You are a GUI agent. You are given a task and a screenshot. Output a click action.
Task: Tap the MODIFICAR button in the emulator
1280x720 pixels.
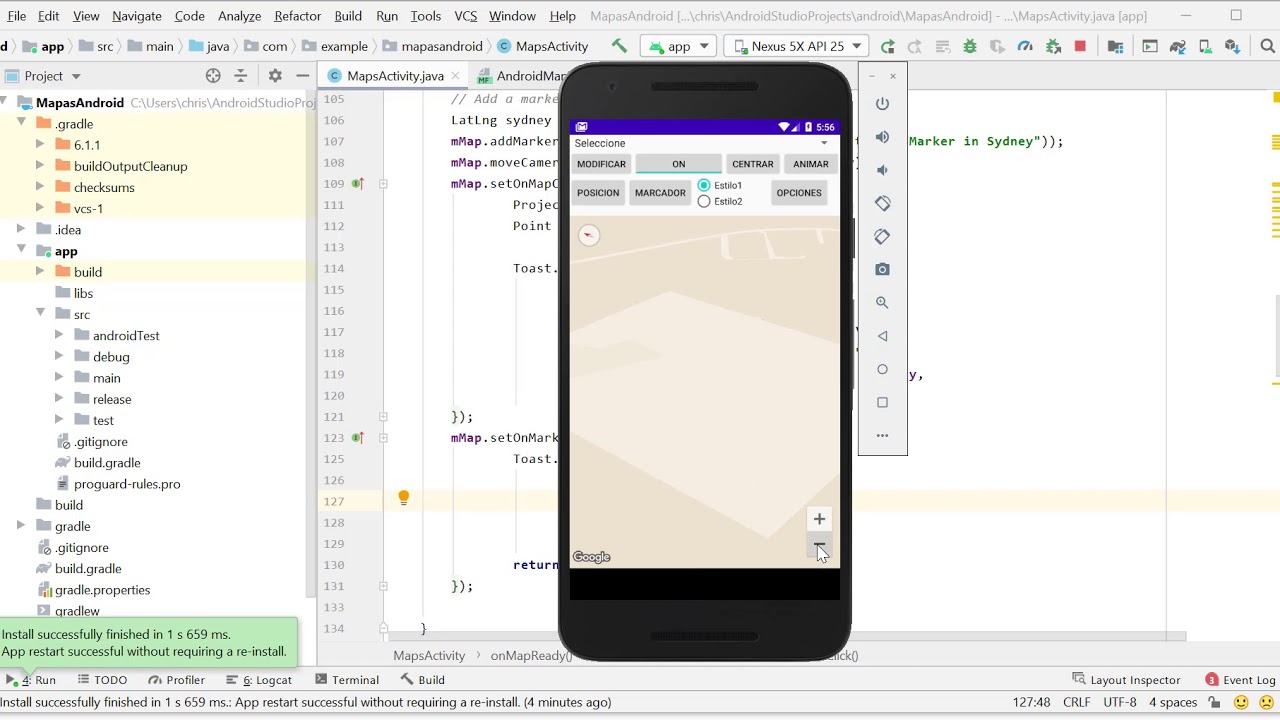601,164
